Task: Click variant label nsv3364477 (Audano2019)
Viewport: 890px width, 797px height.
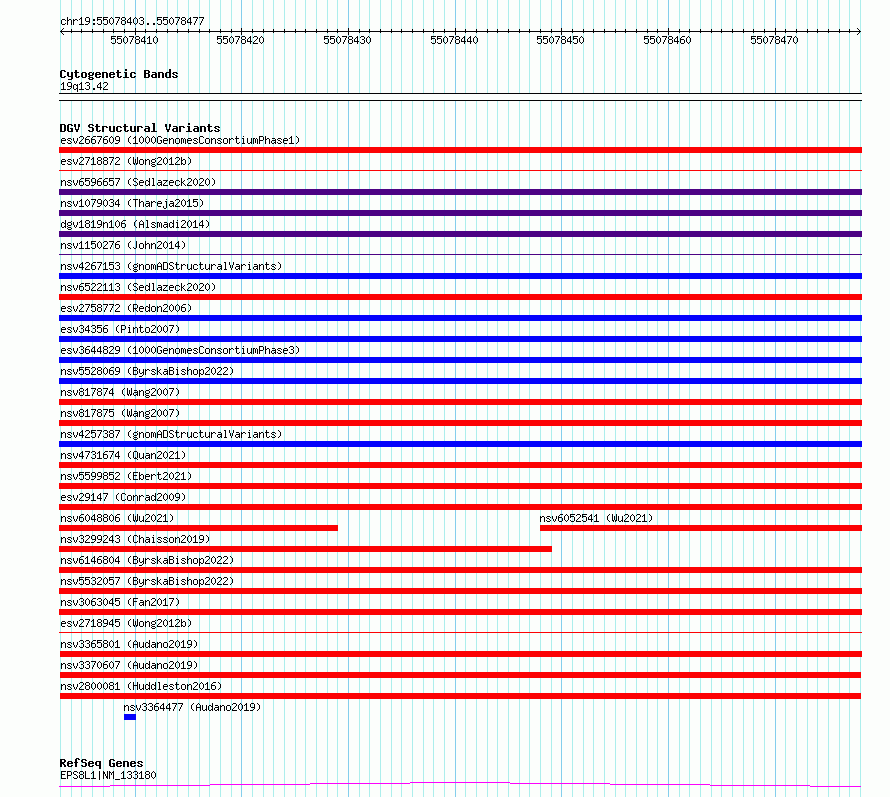Action: click(192, 707)
